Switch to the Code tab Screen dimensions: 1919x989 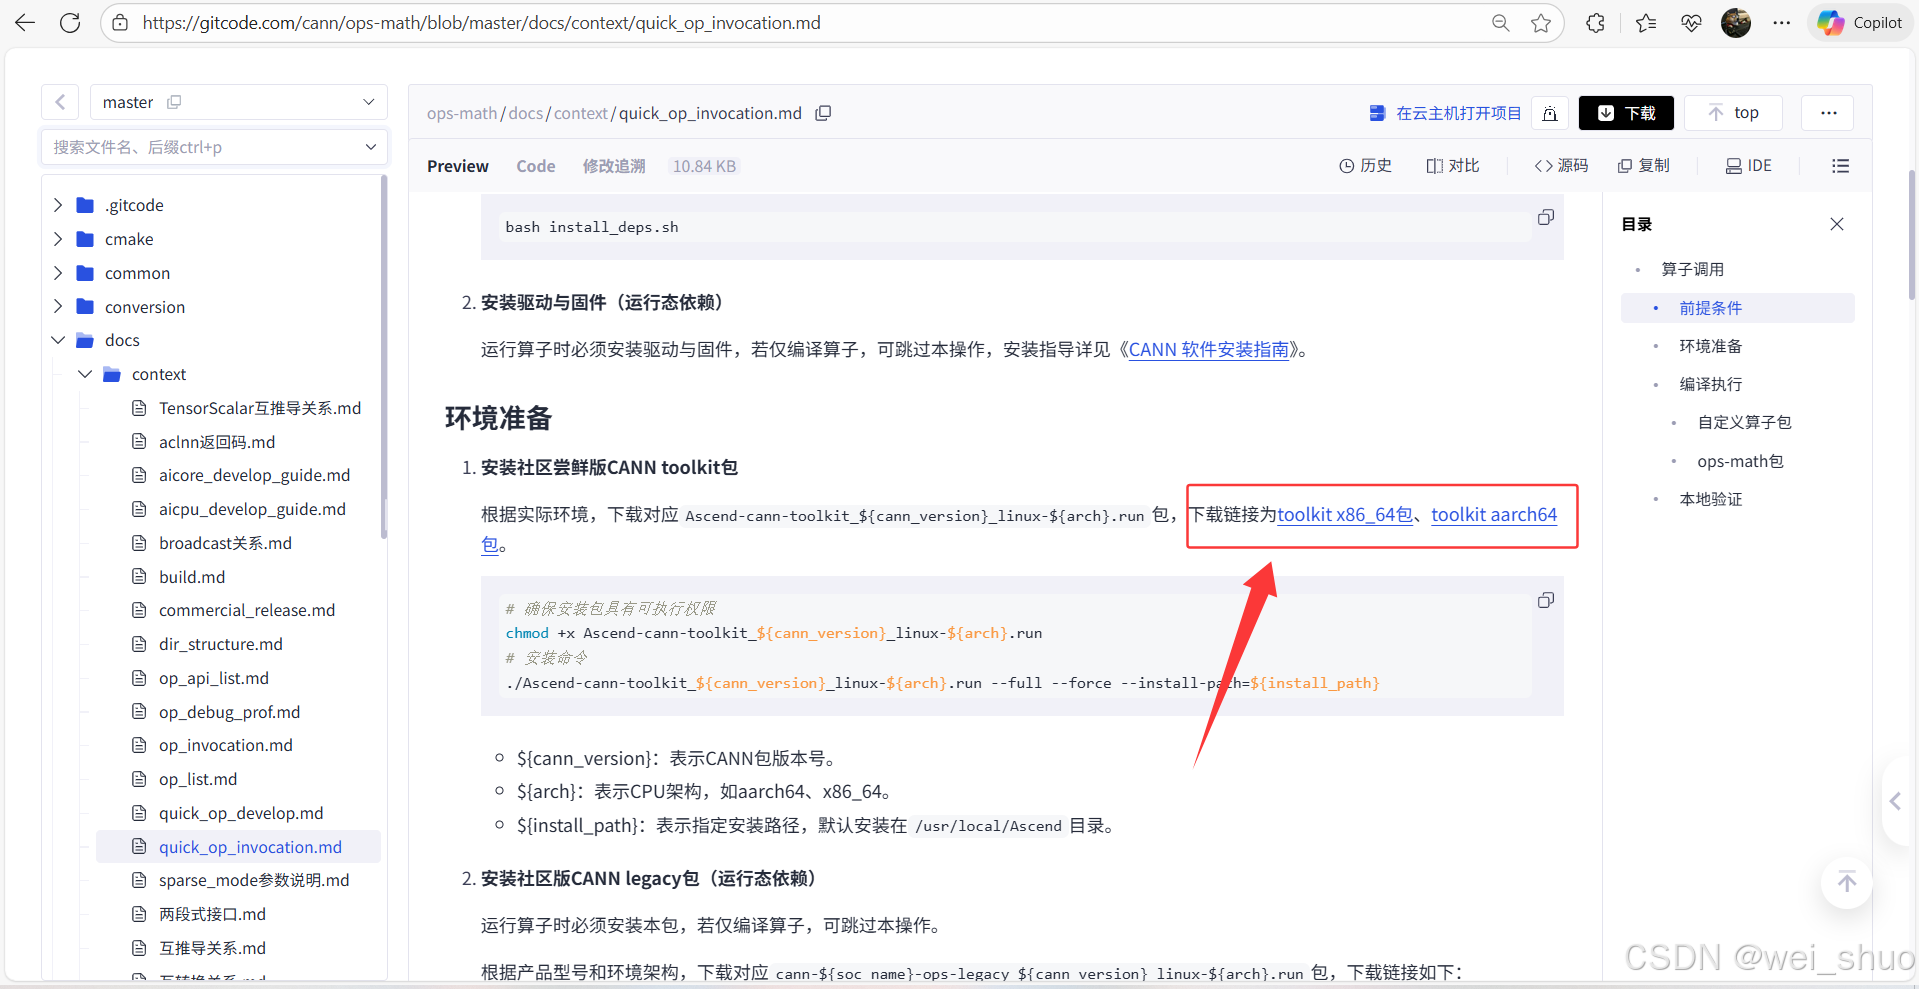tap(535, 166)
